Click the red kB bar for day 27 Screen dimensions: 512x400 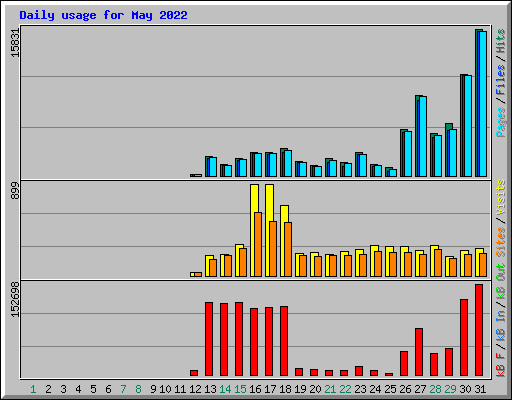point(419,352)
